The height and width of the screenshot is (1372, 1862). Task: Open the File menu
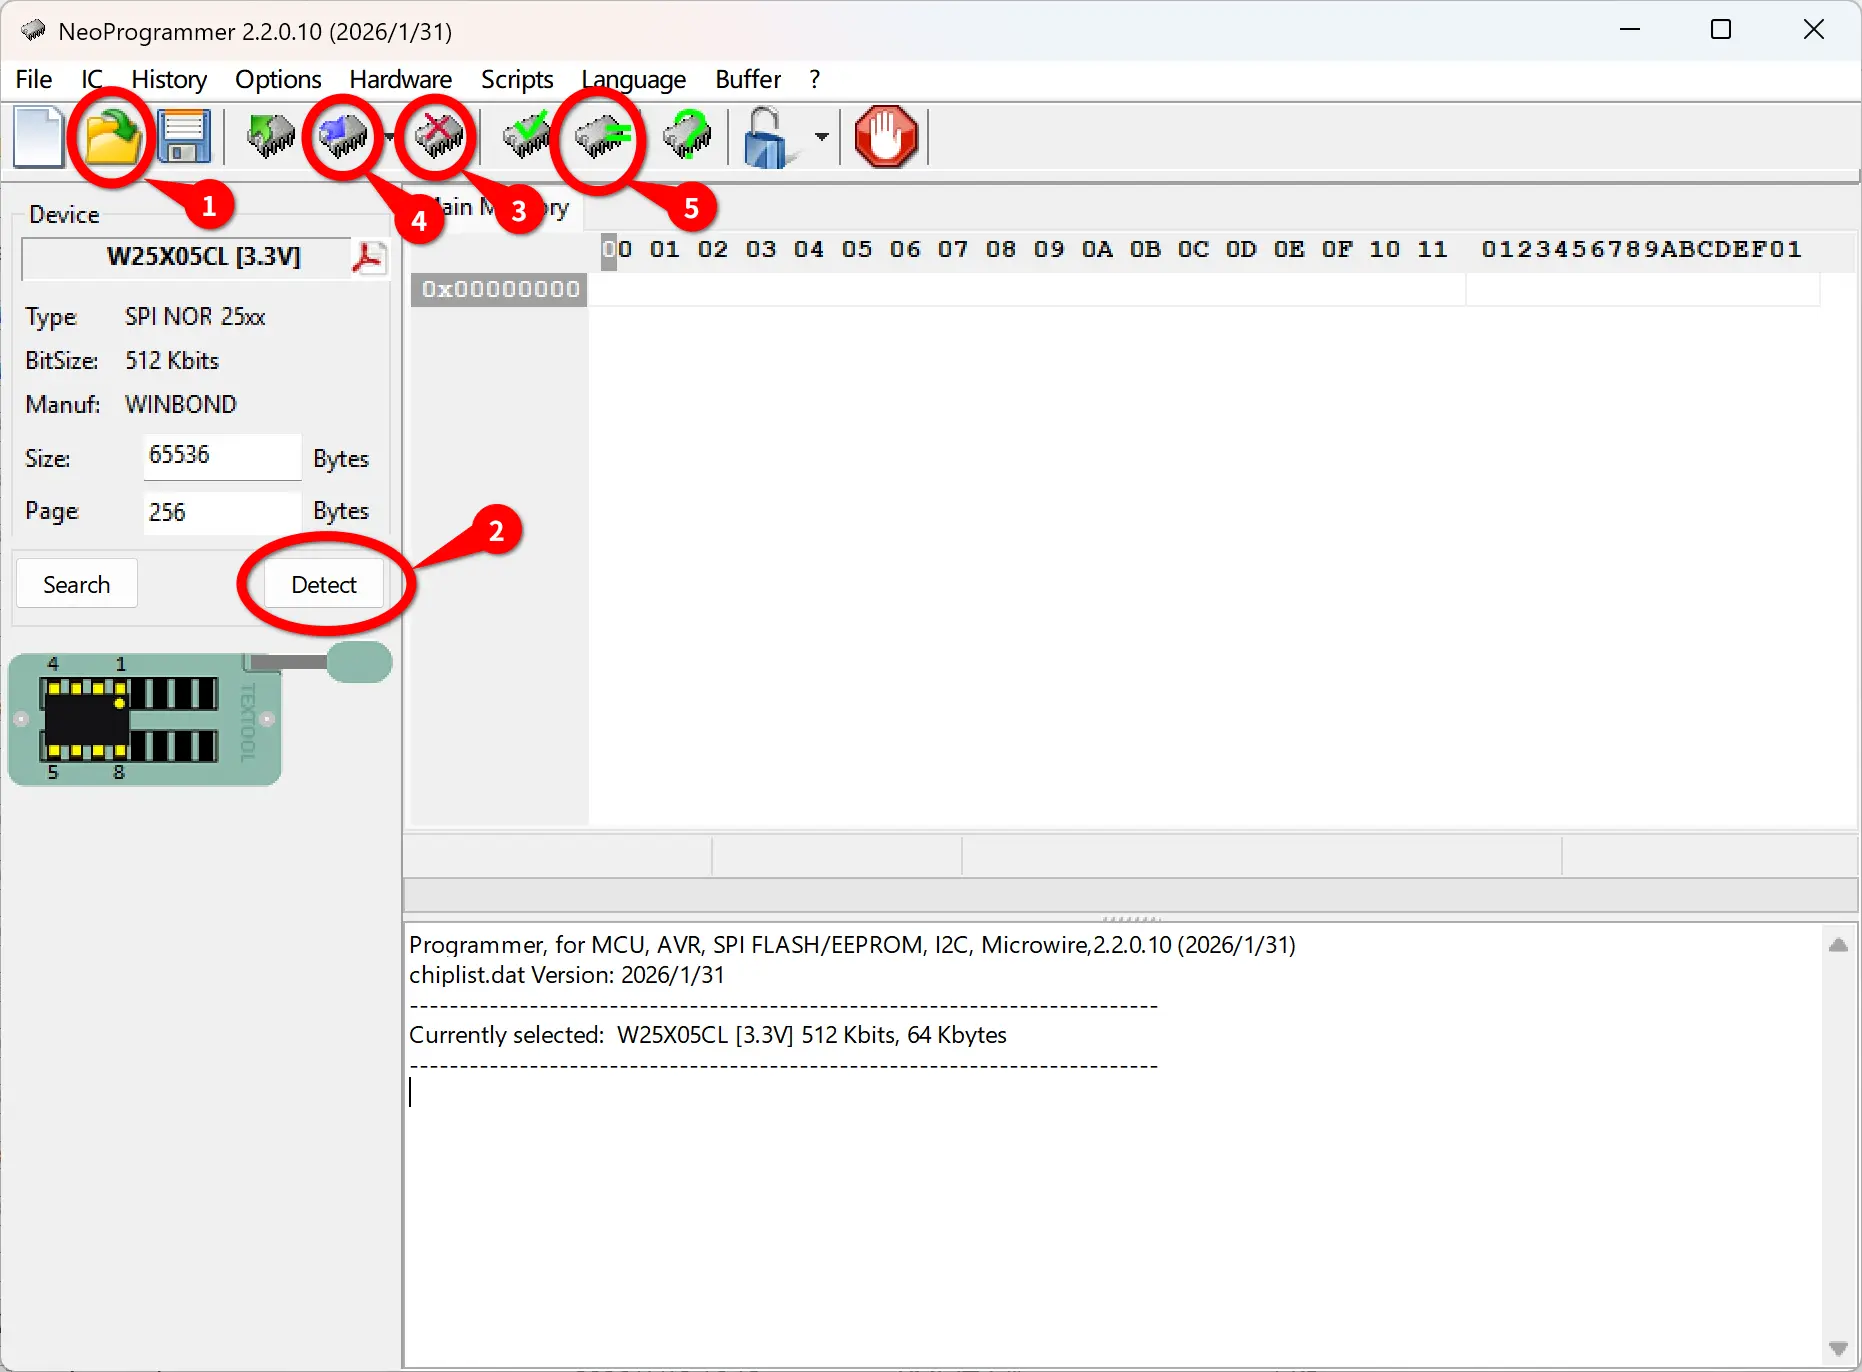(x=34, y=79)
